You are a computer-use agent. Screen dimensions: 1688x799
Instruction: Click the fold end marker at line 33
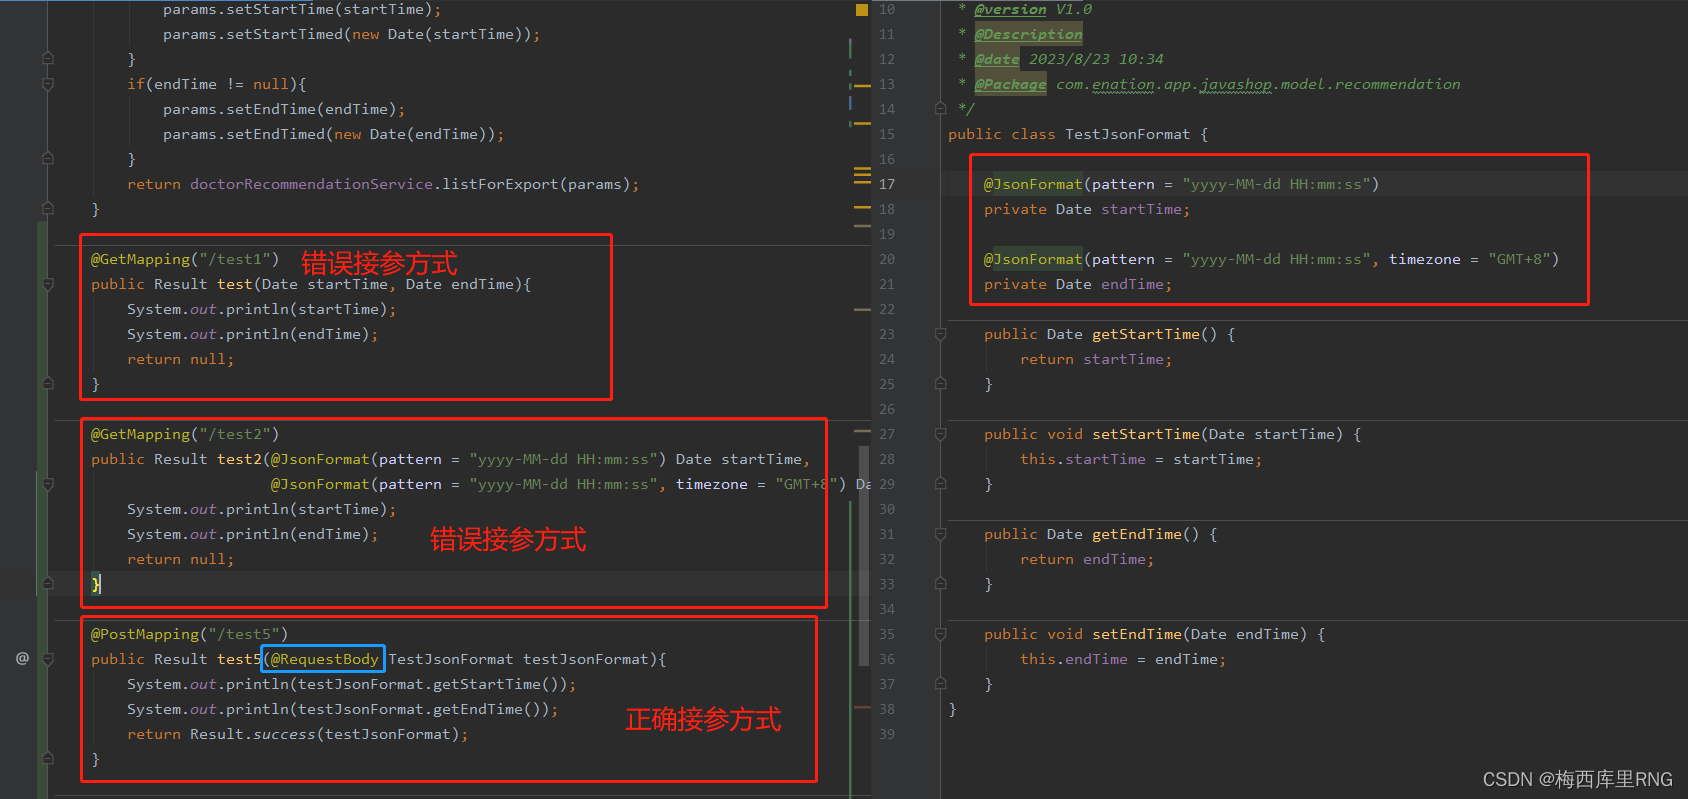click(x=940, y=584)
